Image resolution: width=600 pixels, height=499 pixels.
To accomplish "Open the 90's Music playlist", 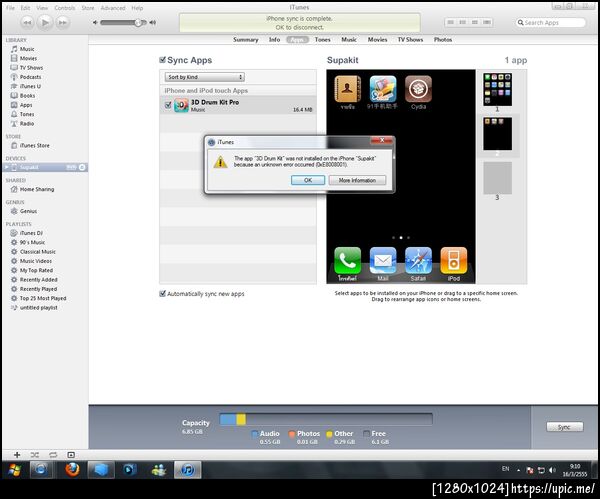I will pos(32,242).
